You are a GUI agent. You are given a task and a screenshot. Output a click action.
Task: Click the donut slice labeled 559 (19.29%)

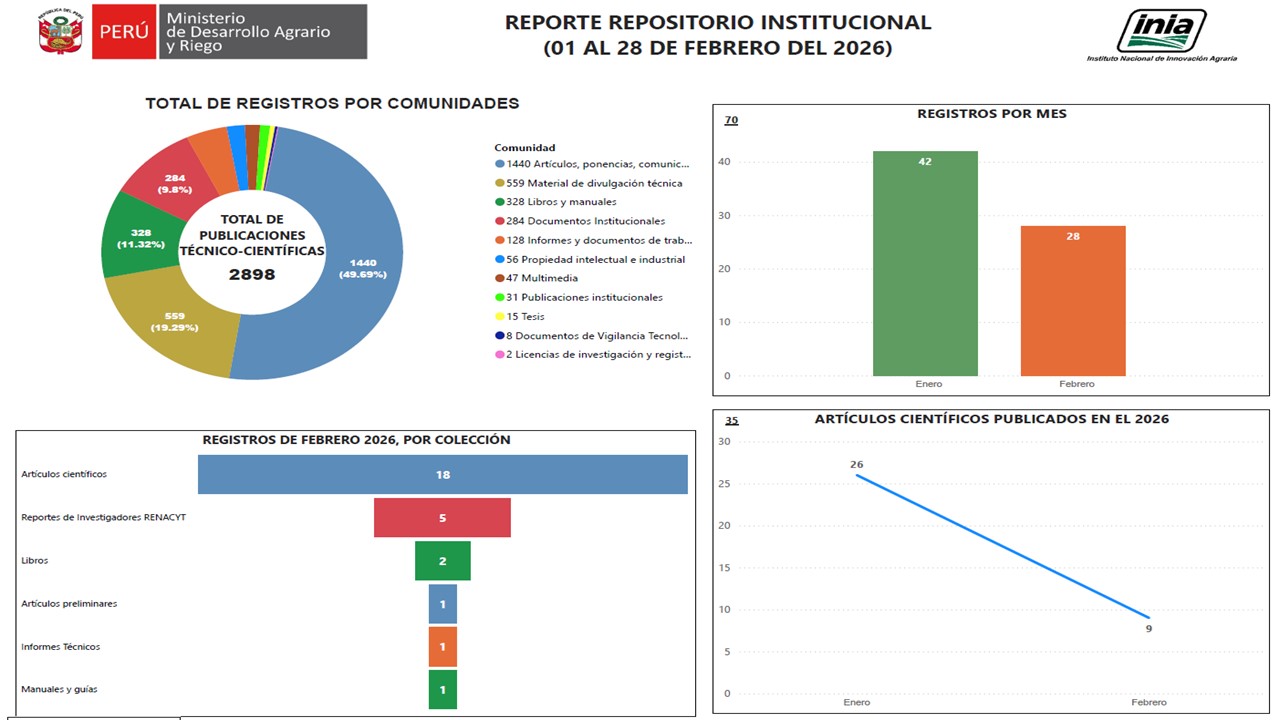174,321
